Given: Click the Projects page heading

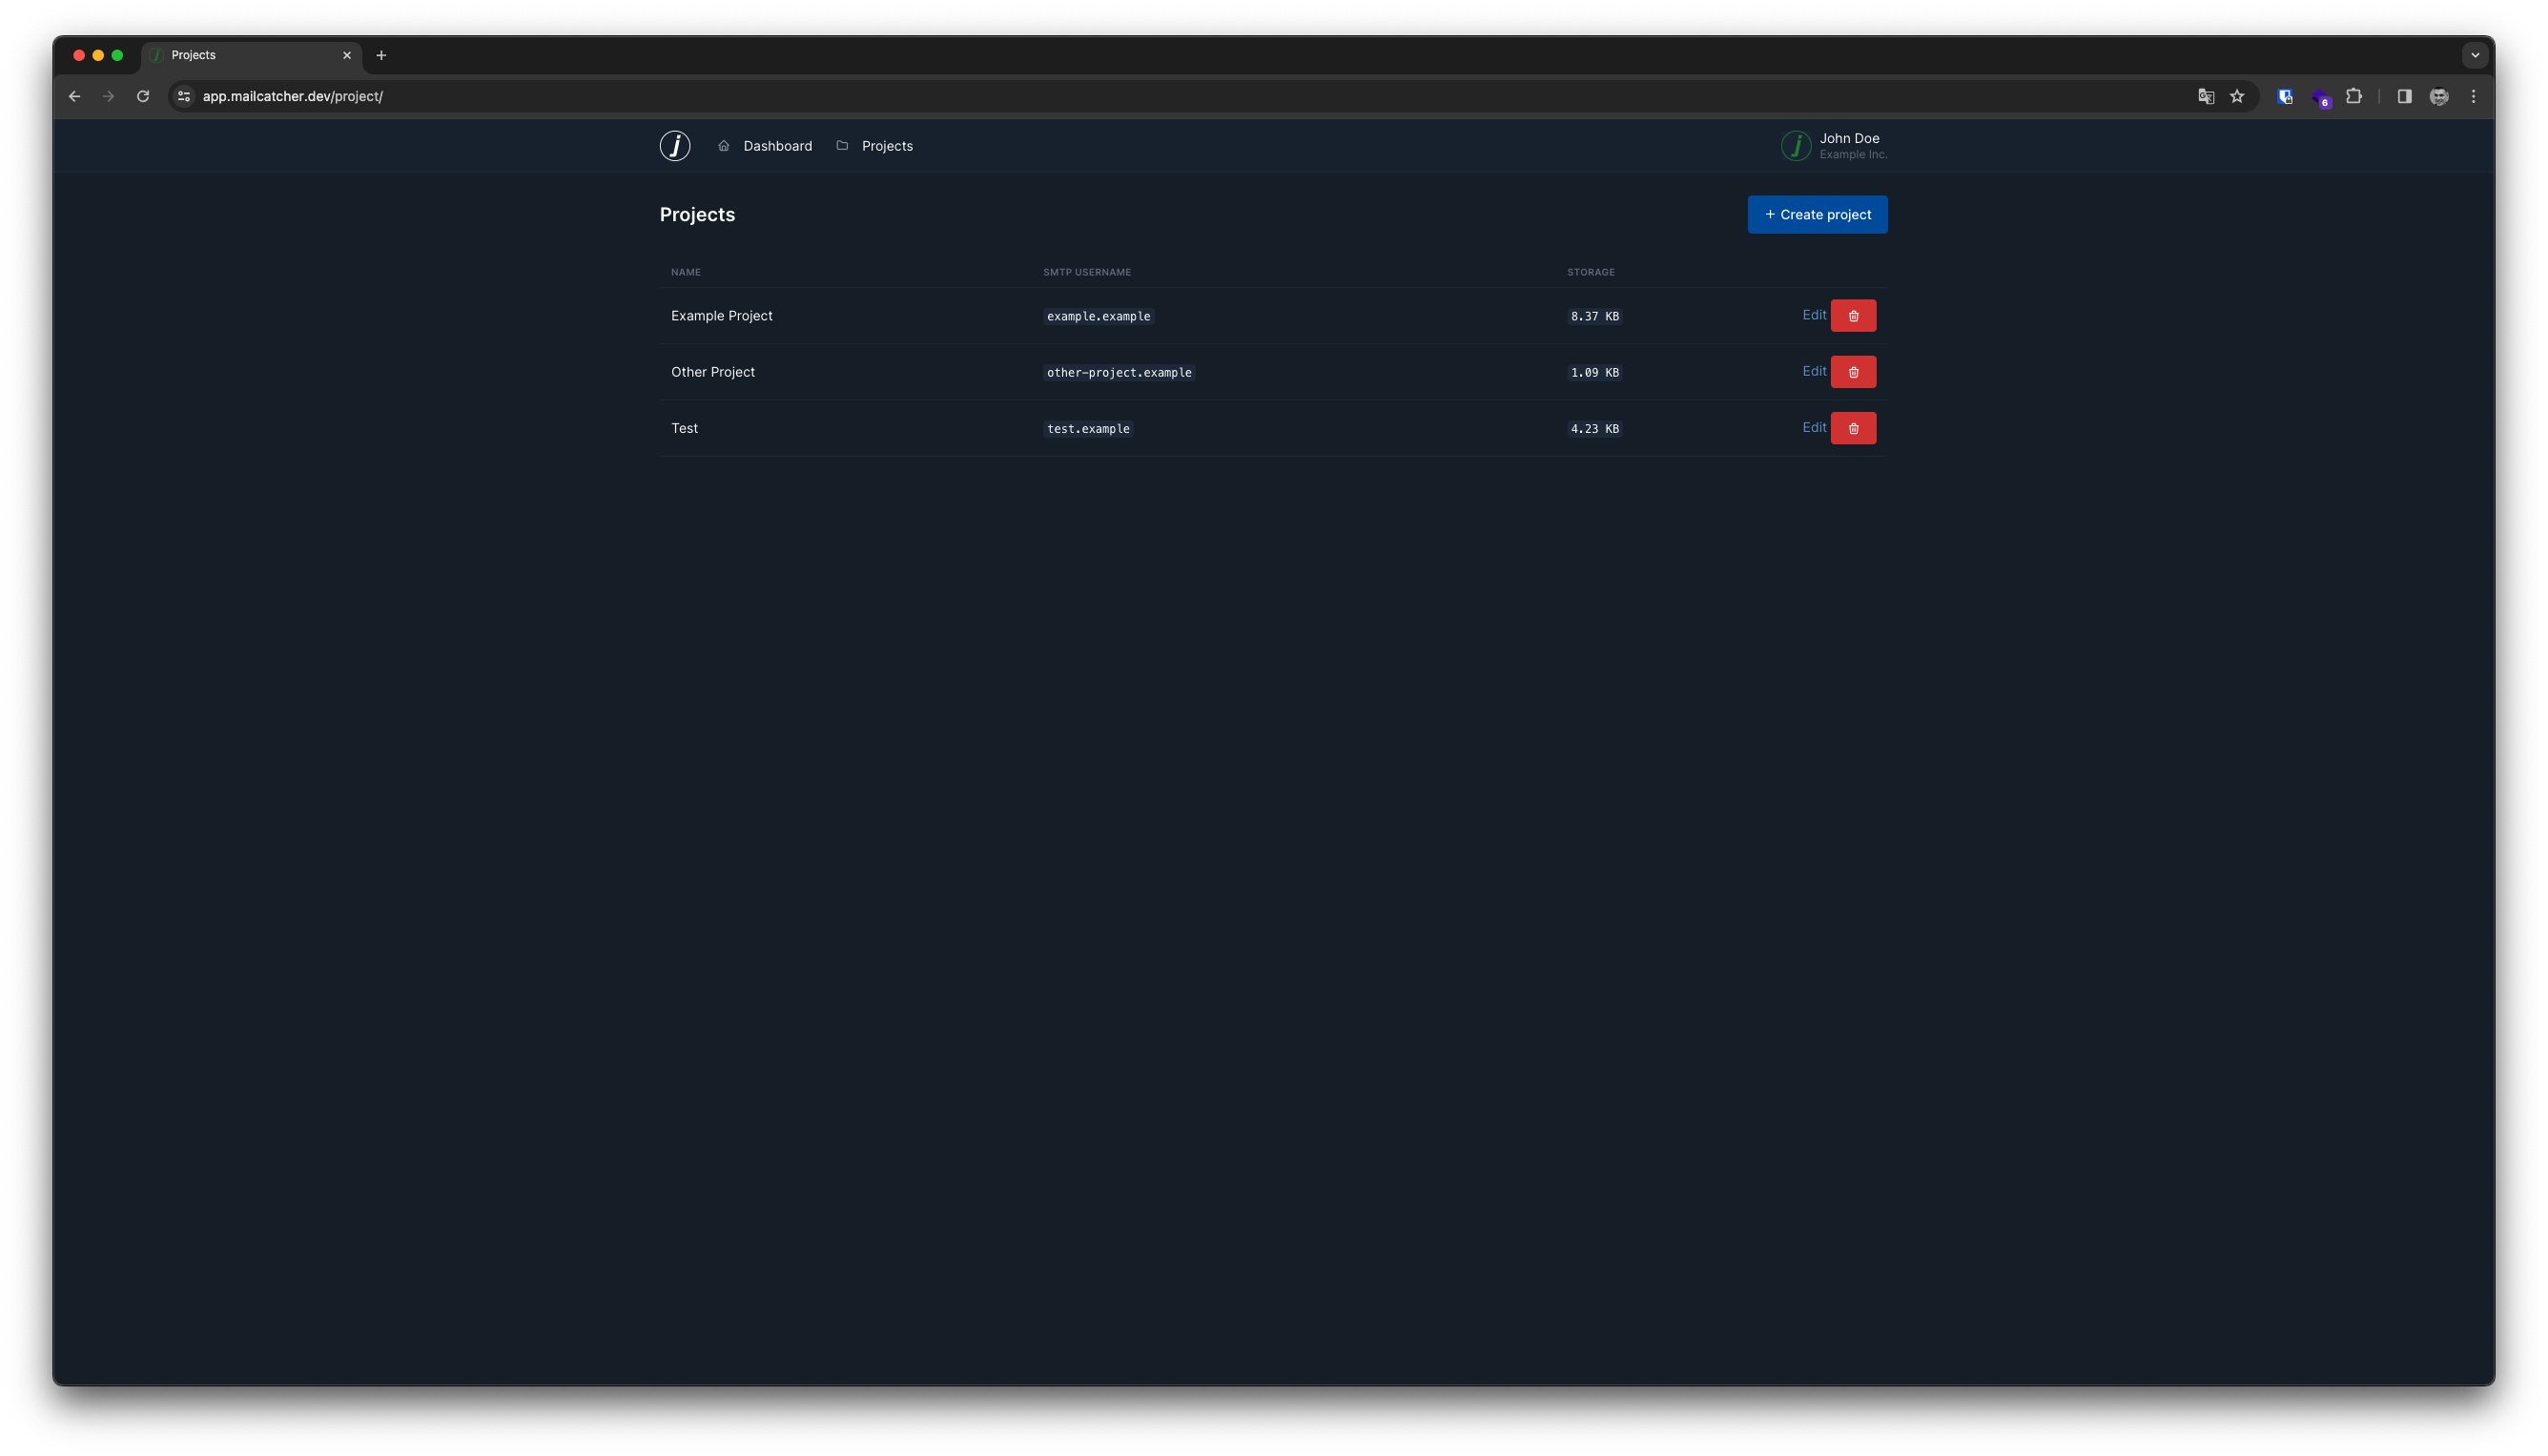Looking at the screenshot, I should 697,215.
